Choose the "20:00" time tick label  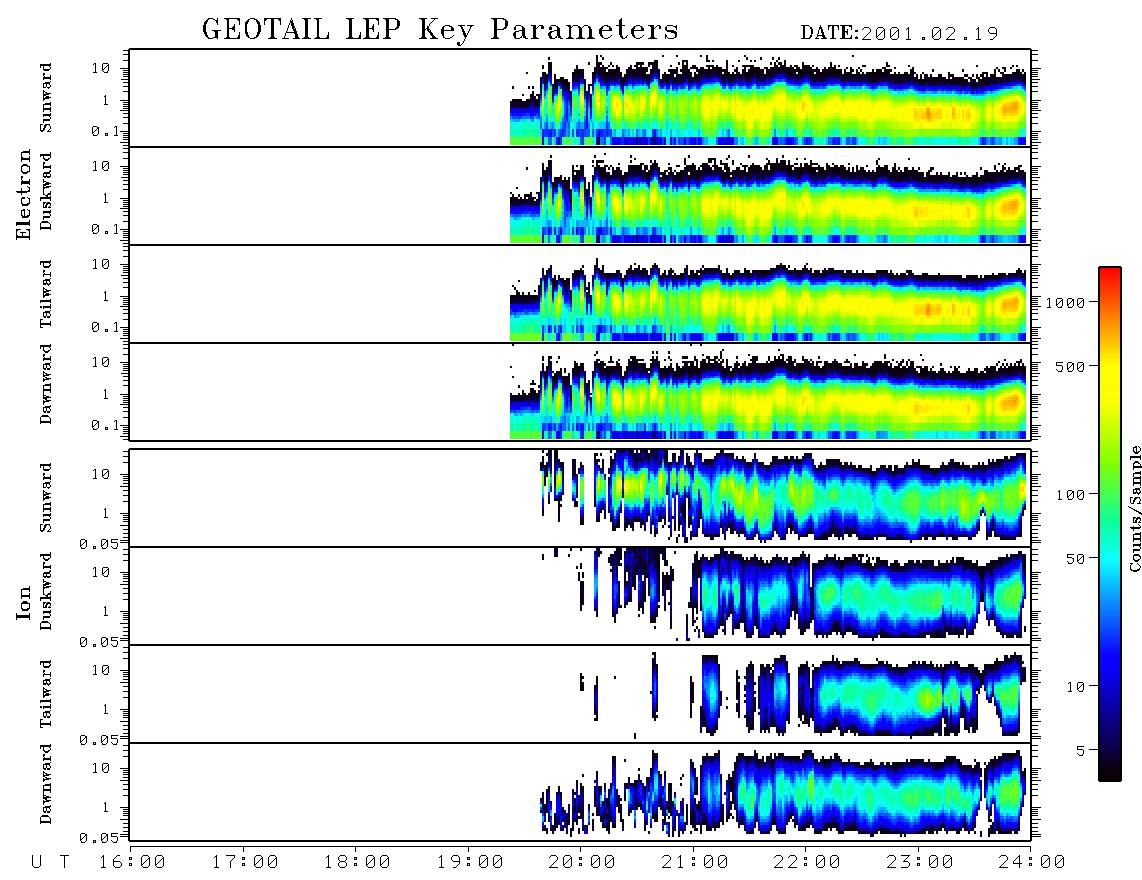coord(583,862)
